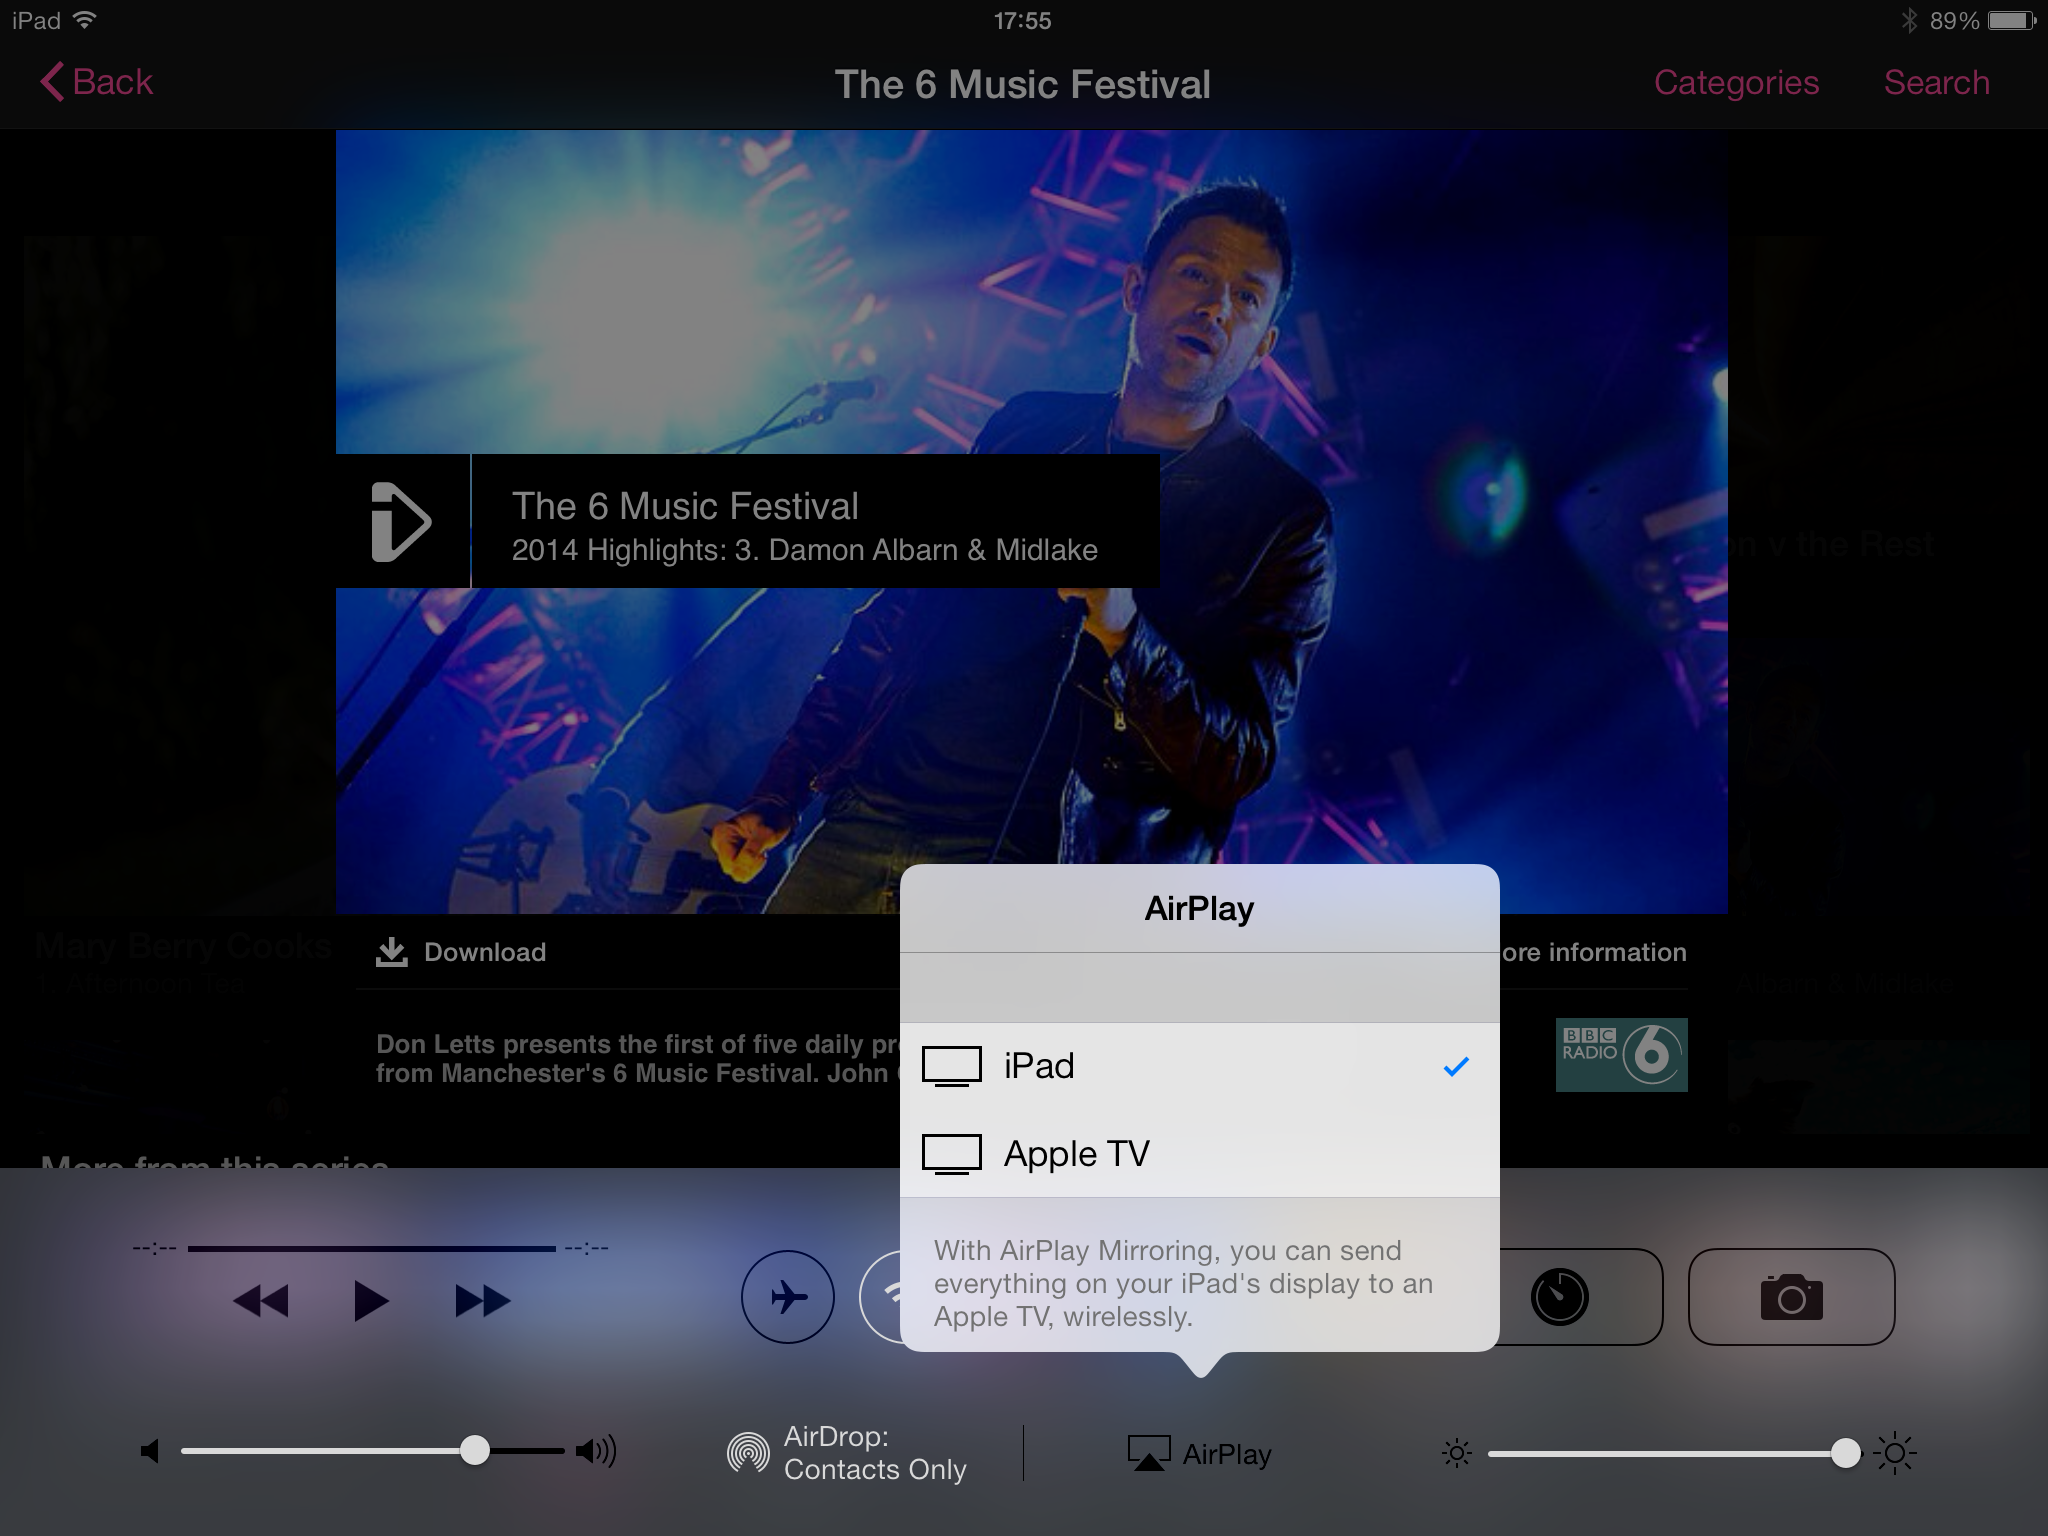Open AirDrop sharing options

(848, 1453)
